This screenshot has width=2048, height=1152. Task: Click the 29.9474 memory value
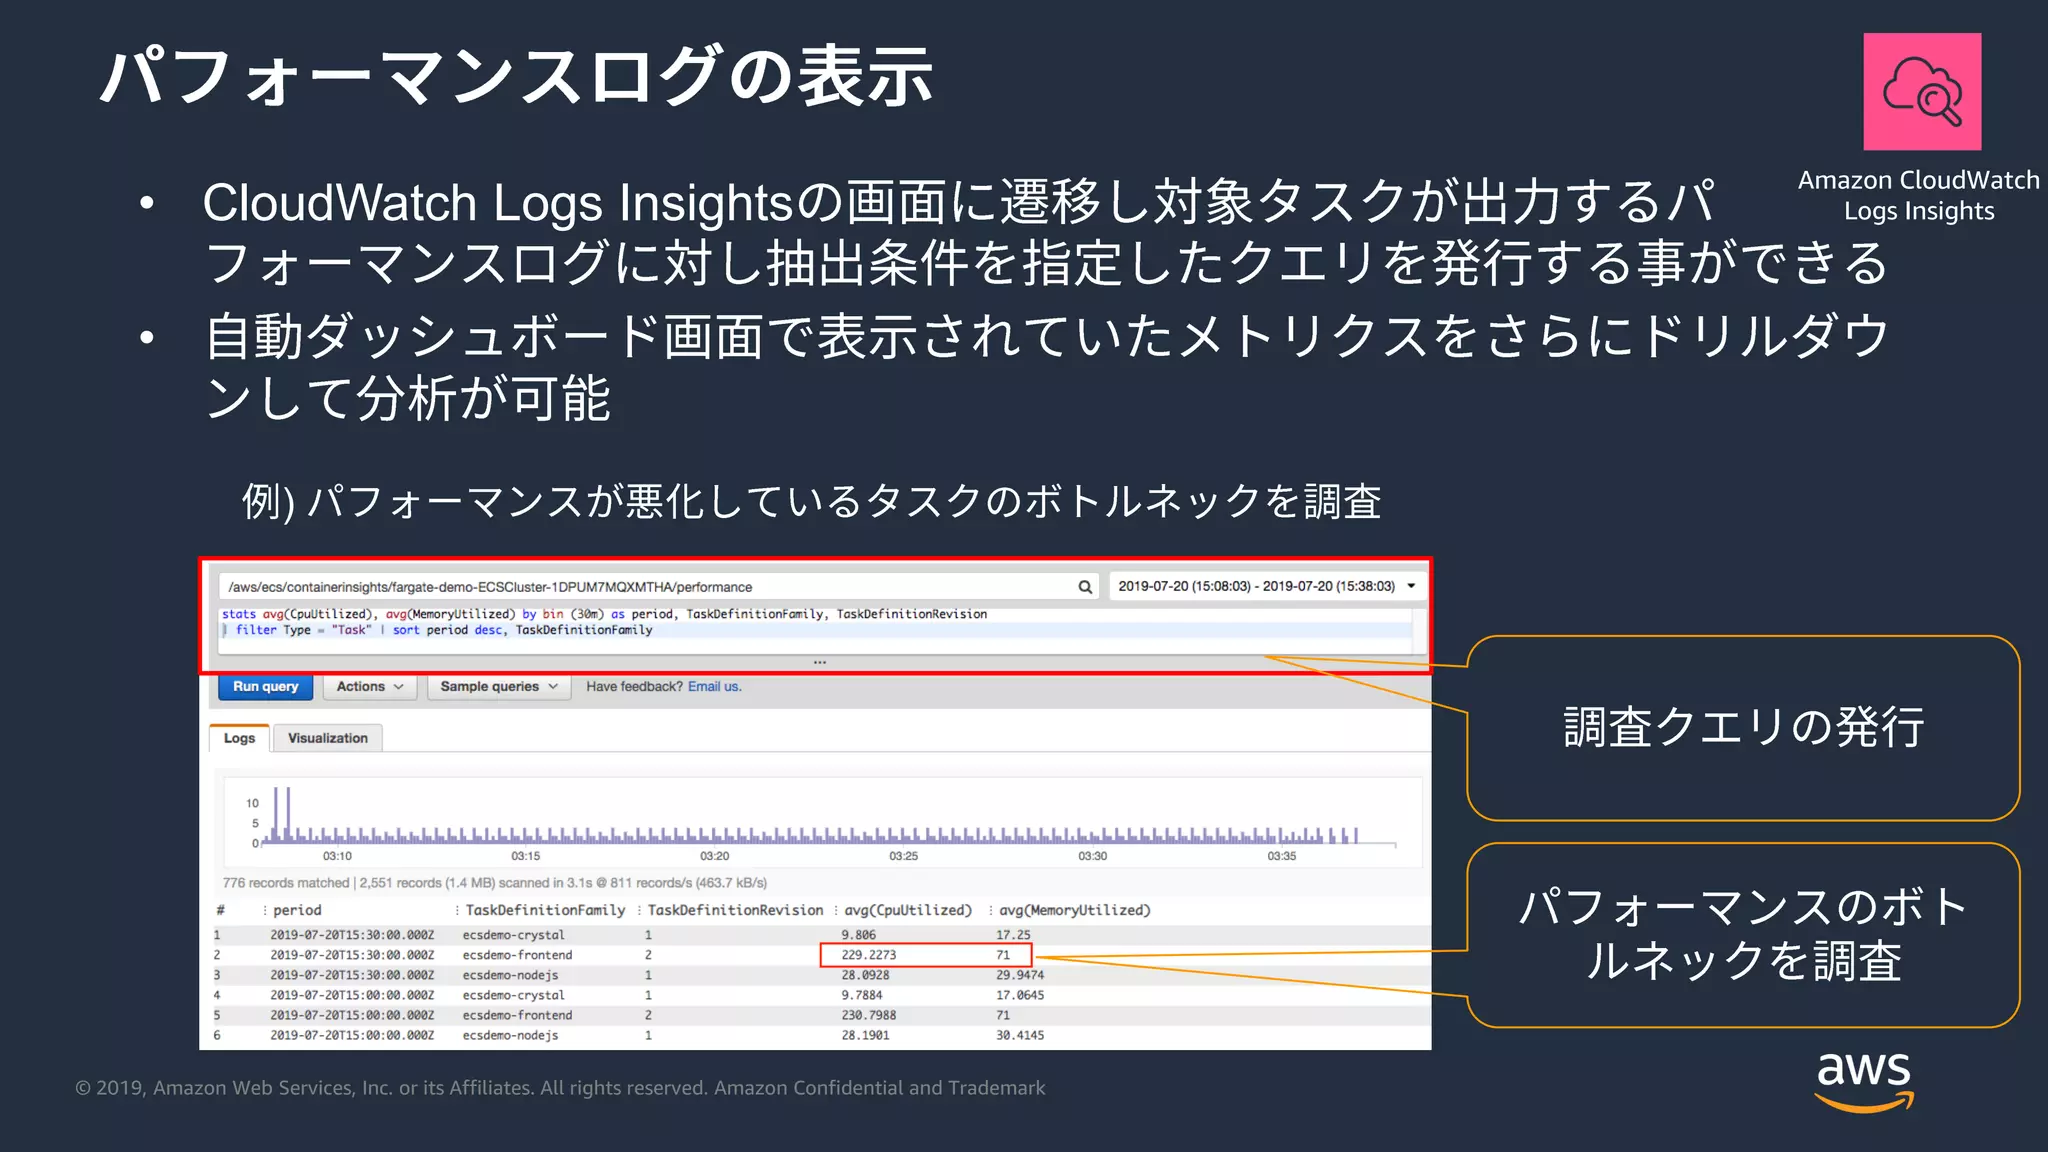pos(1020,975)
